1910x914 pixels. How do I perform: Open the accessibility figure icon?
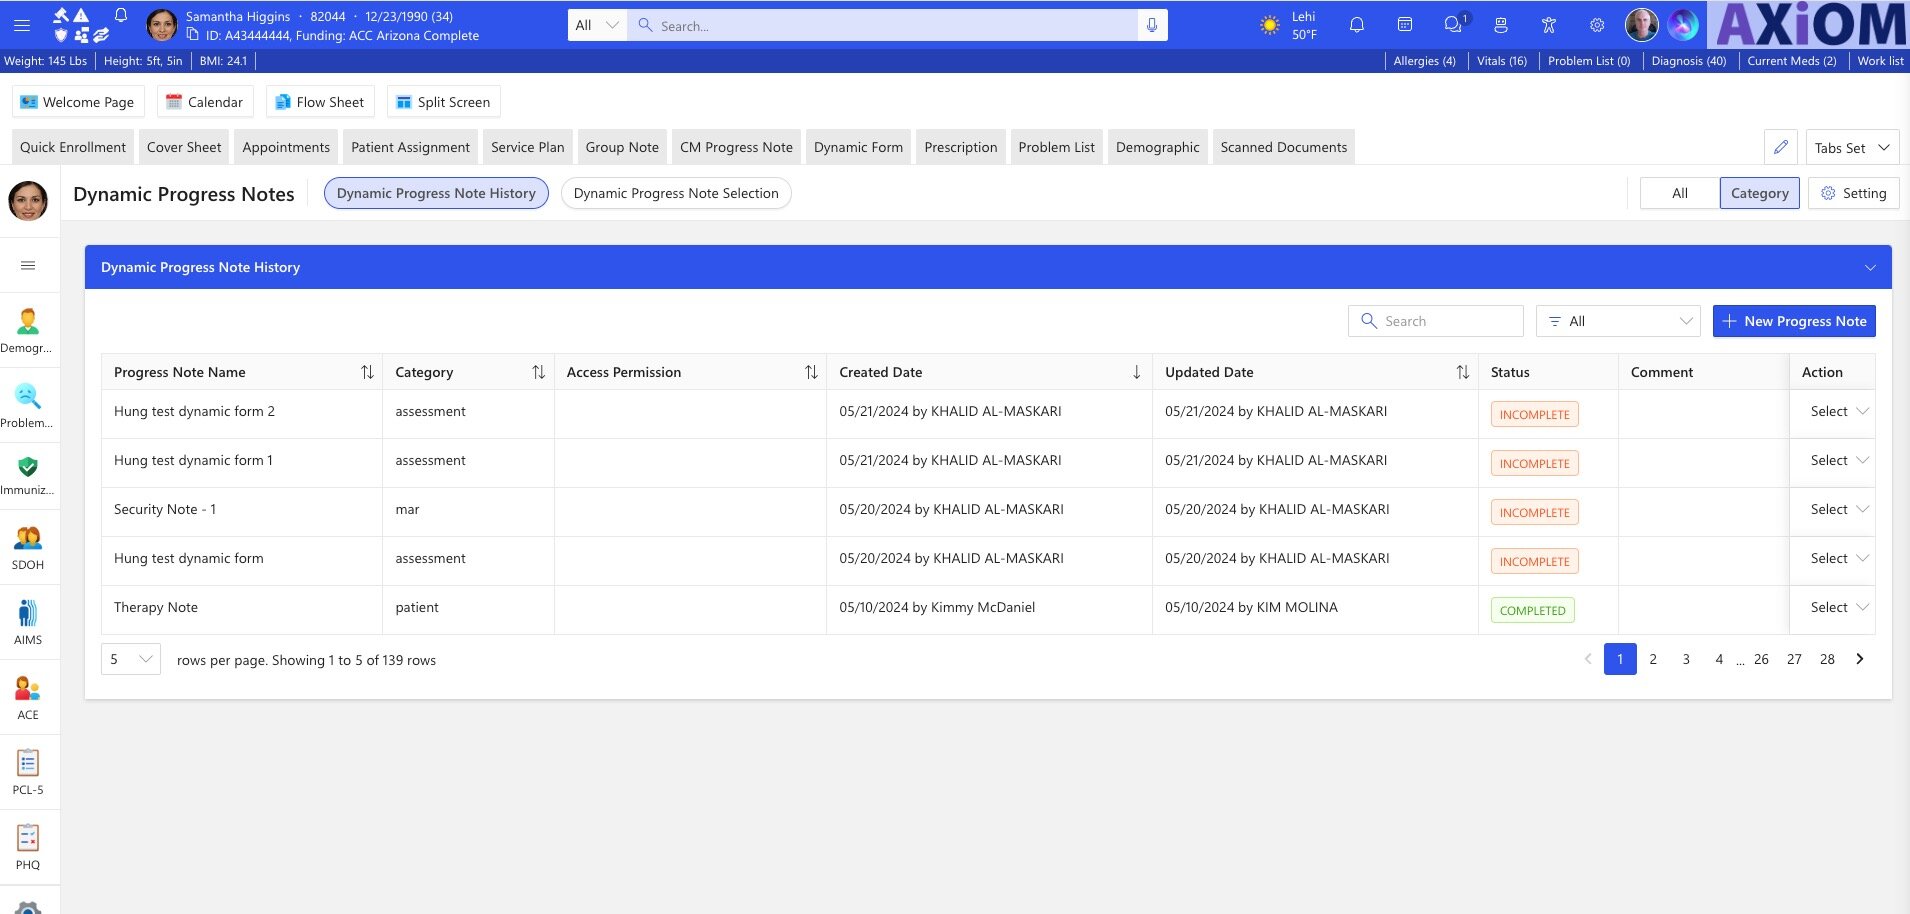coord(1548,25)
